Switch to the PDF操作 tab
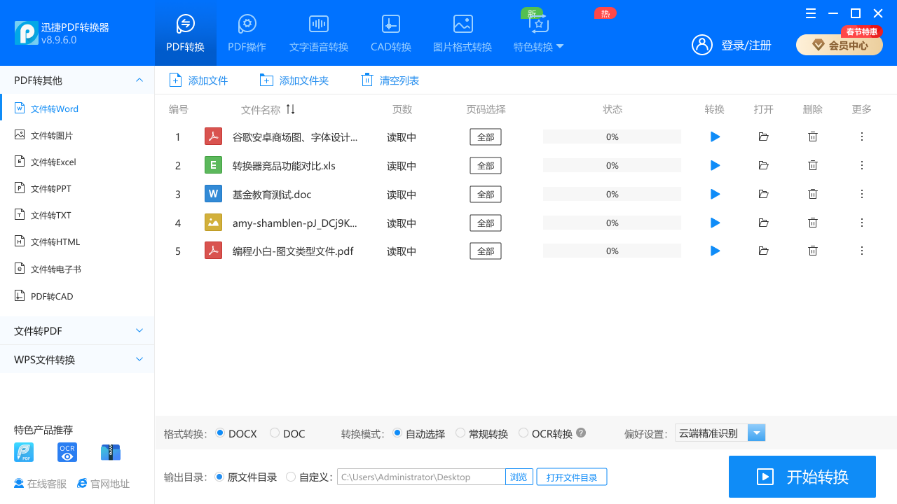This screenshot has height=504, width=897. pyautogui.click(x=247, y=33)
